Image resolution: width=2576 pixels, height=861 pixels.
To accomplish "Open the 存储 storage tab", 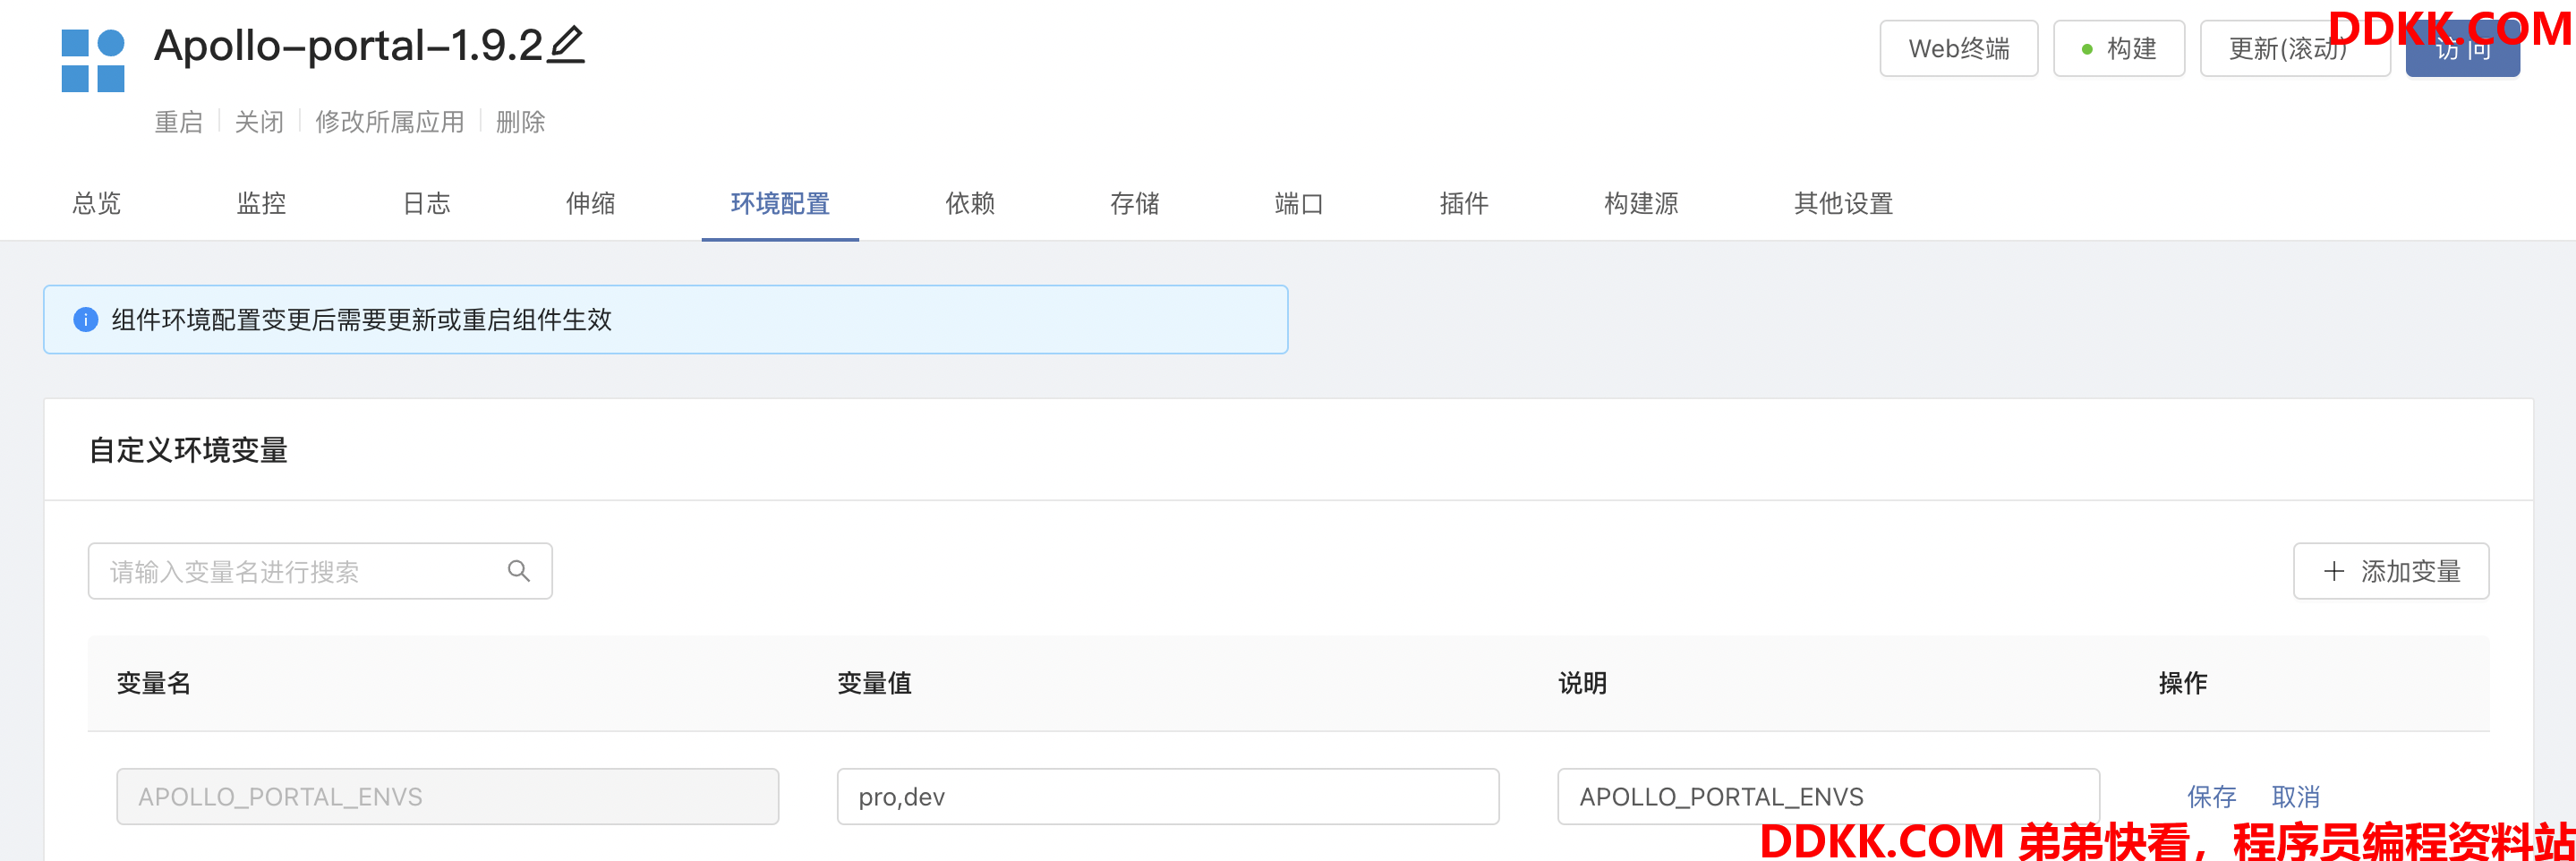I will click(x=1134, y=203).
